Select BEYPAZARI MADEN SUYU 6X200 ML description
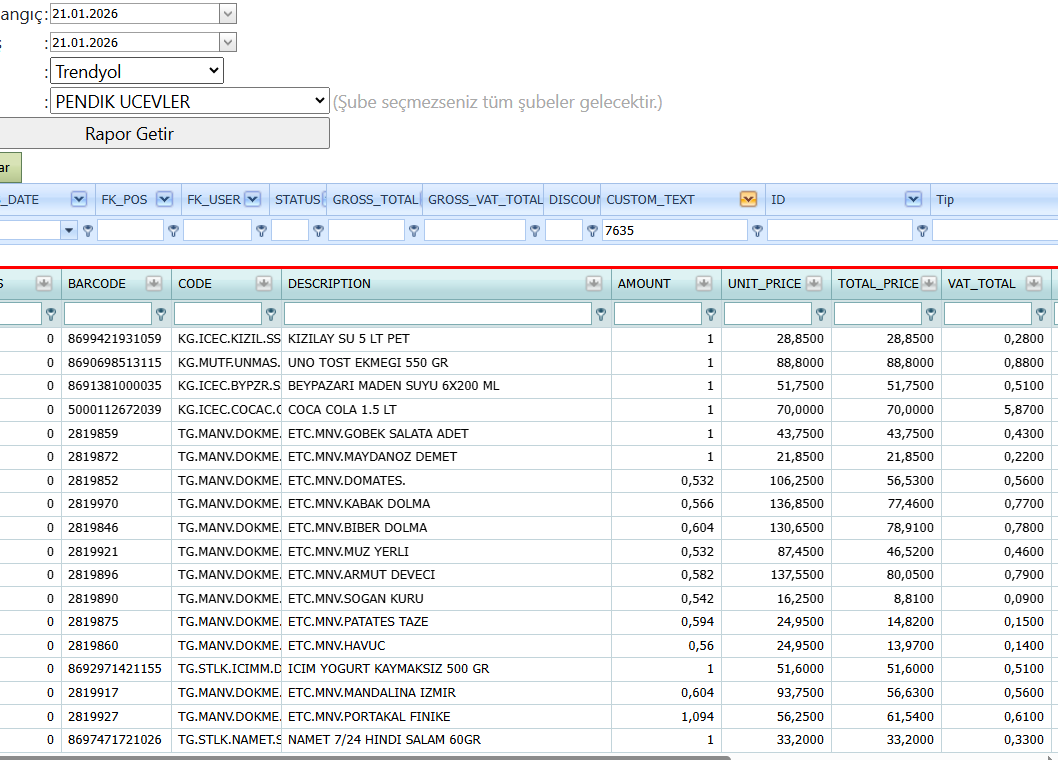Viewport: 1058px width, 760px height. pyautogui.click(x=393, y=386)
